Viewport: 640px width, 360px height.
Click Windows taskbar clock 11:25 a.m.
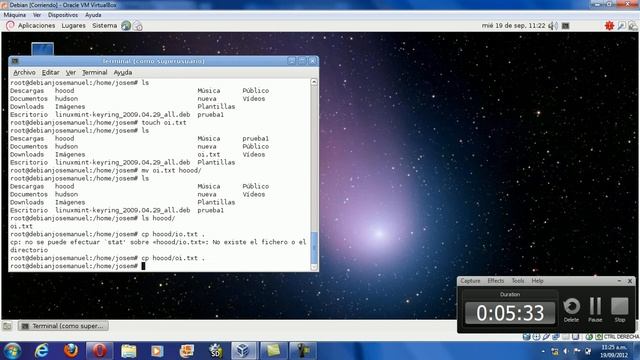(614, 351)
